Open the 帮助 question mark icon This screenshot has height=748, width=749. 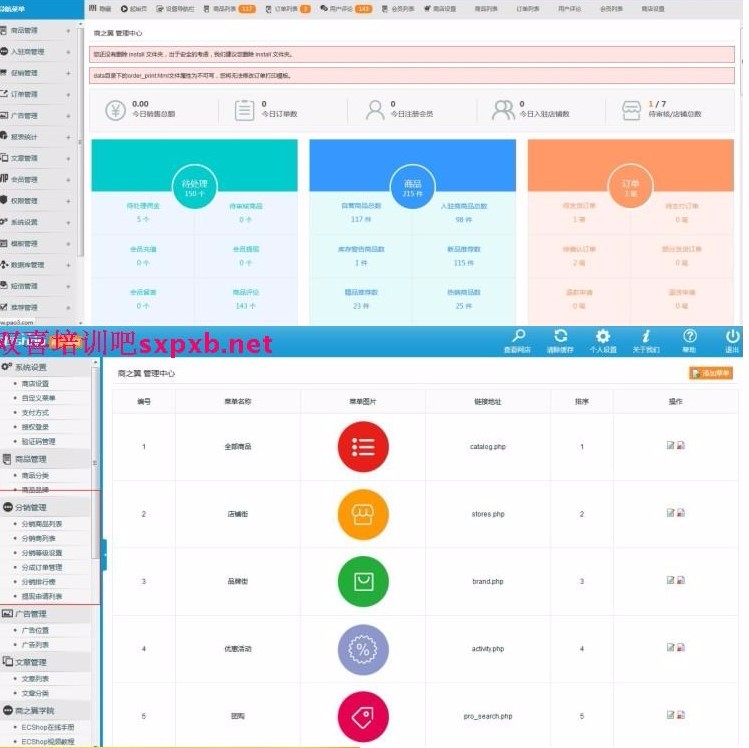(689, 336)
